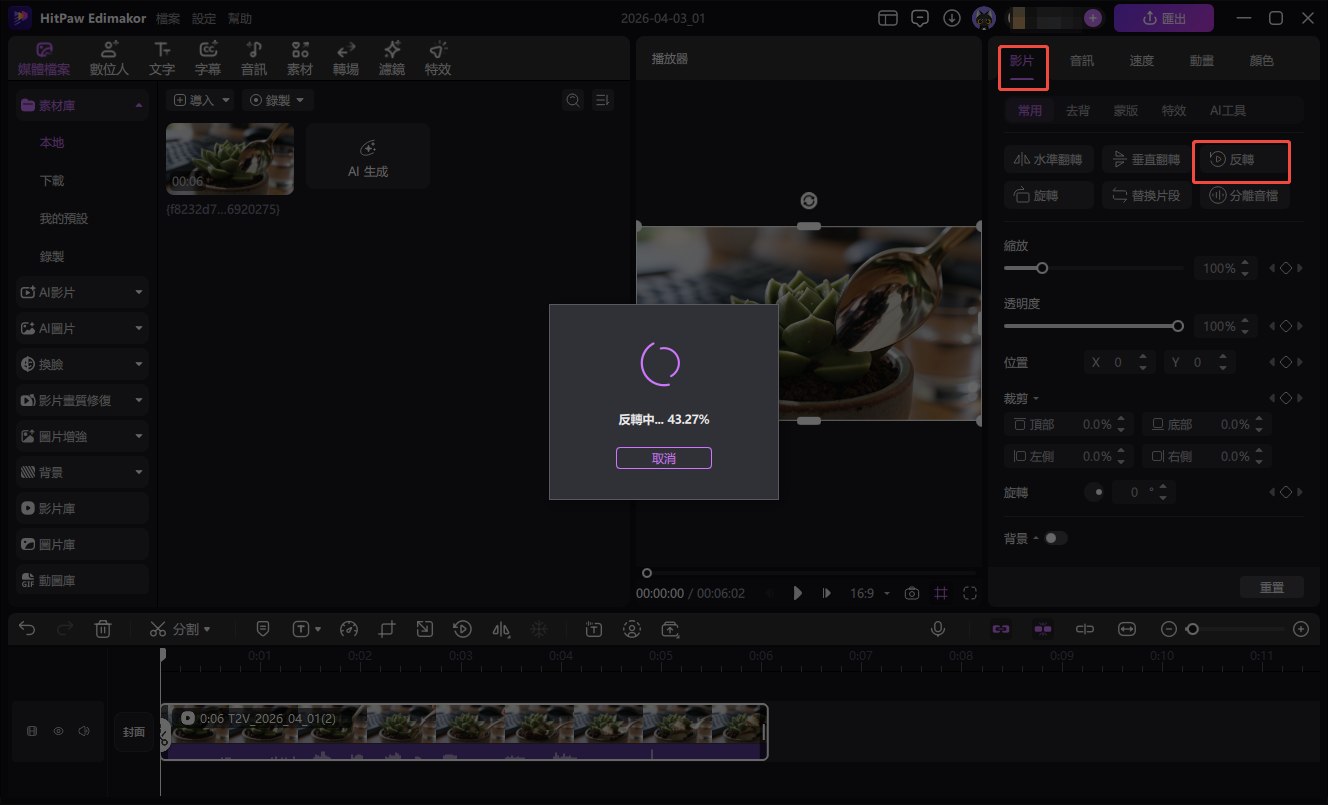
Task: Click the search icon in media panel
Action: point(573,100)
